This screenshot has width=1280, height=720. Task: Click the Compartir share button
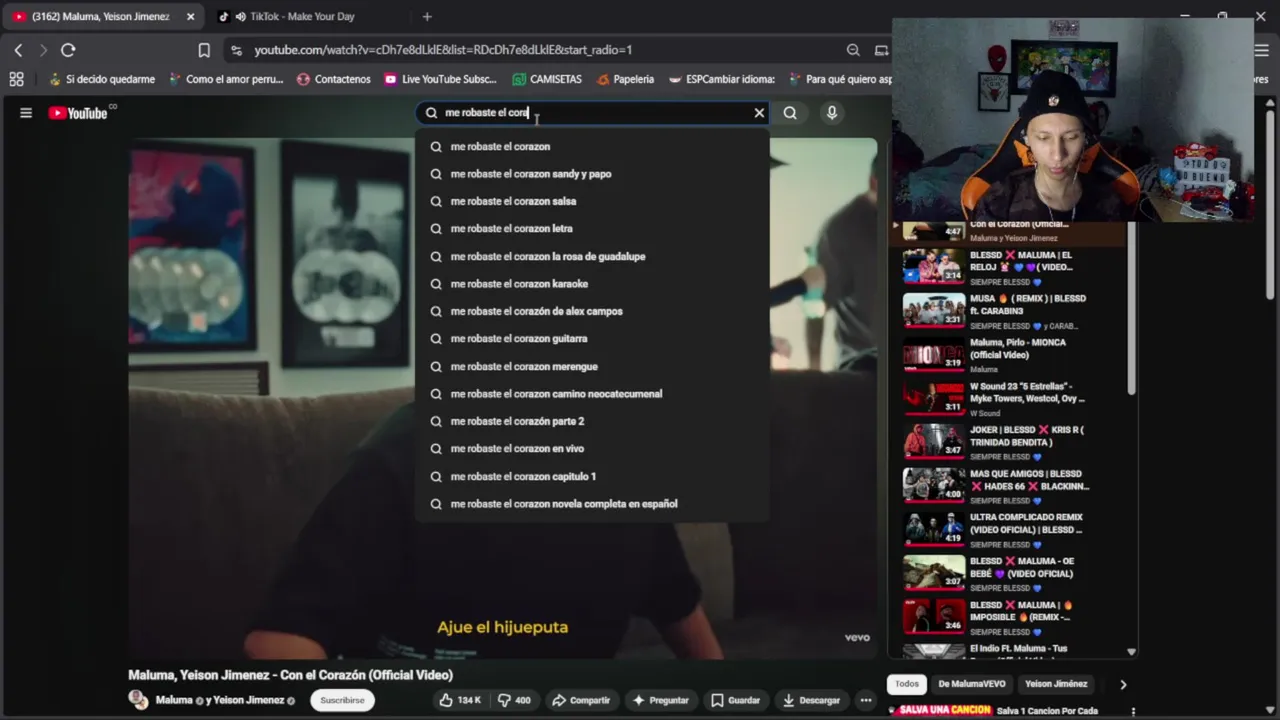pyautogui.click(x=580, y=700)
